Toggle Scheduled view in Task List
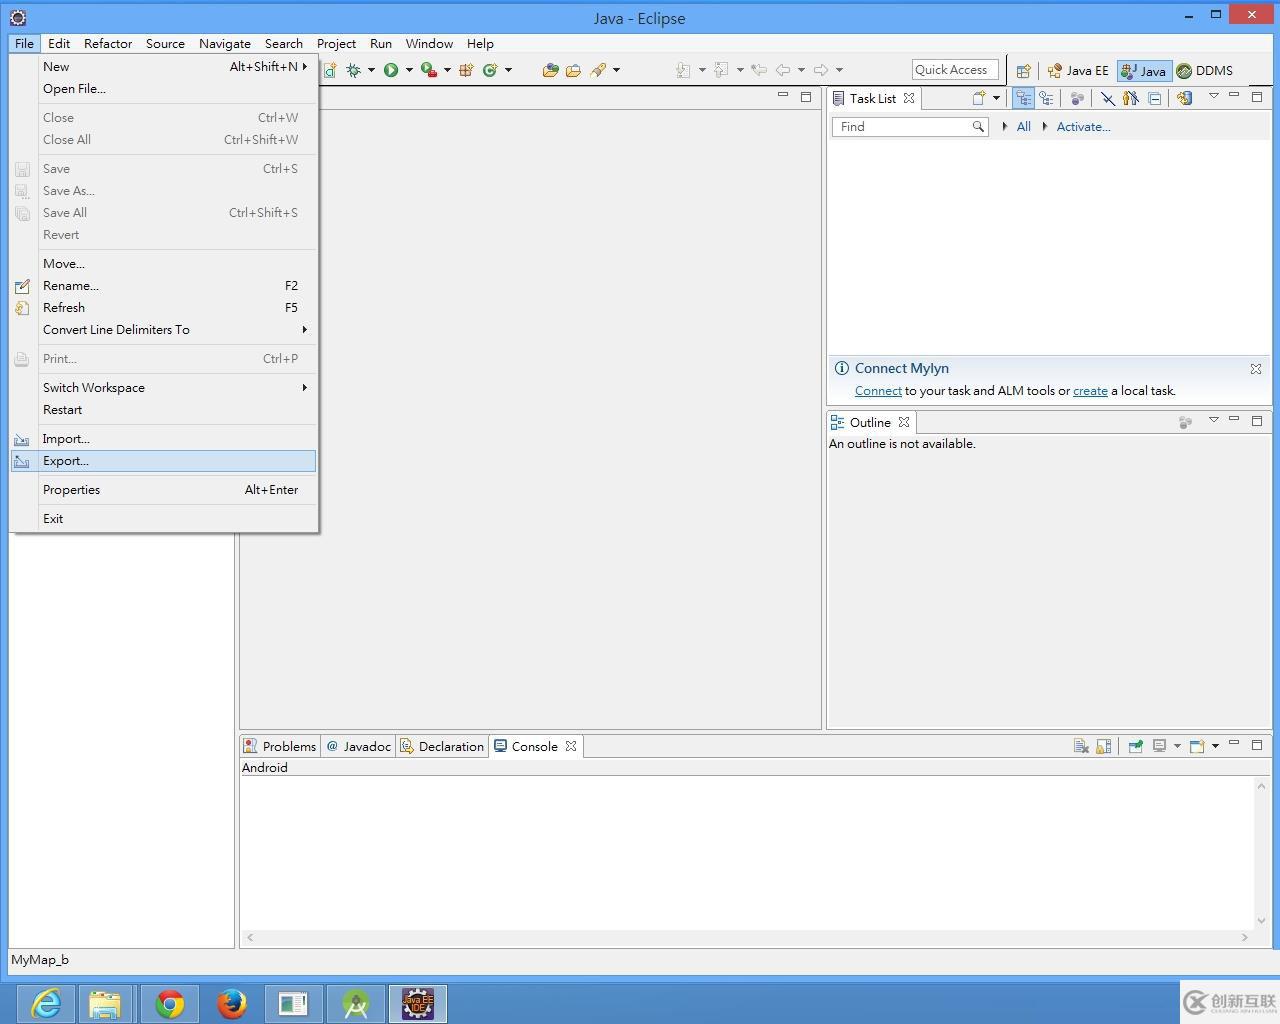 click(1046, 98)
